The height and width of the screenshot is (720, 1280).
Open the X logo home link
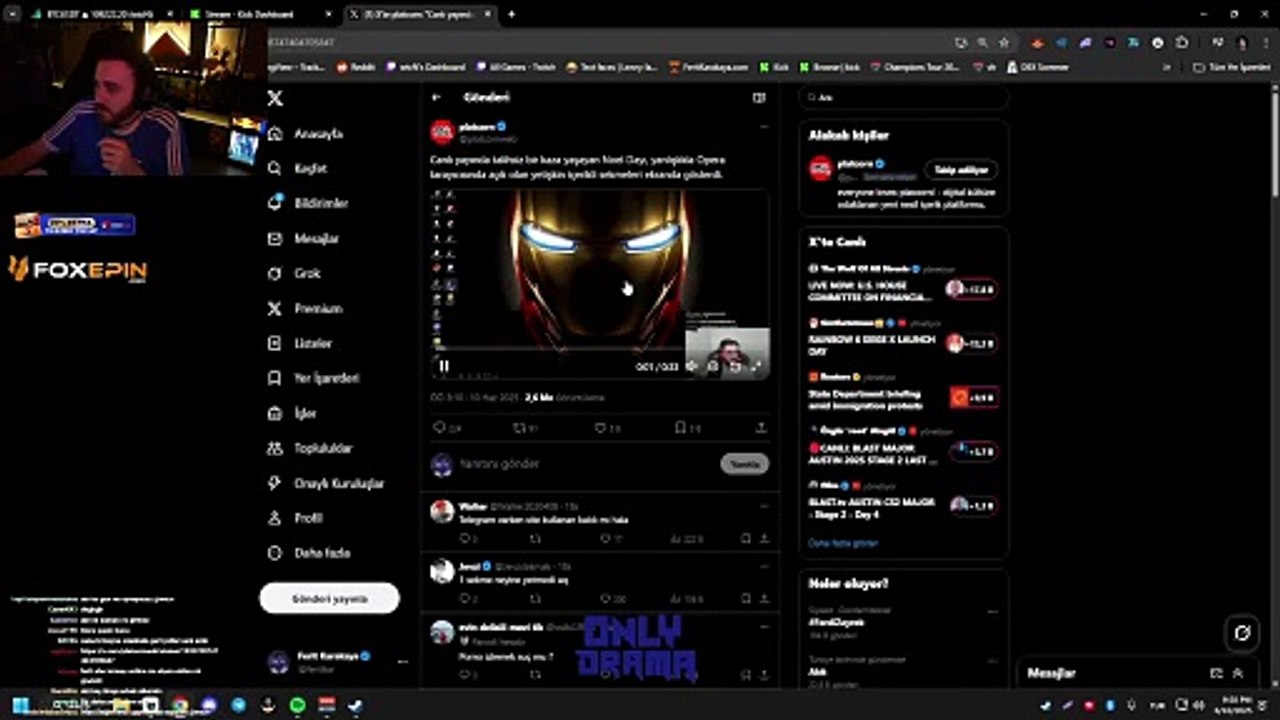click(275, 98)
